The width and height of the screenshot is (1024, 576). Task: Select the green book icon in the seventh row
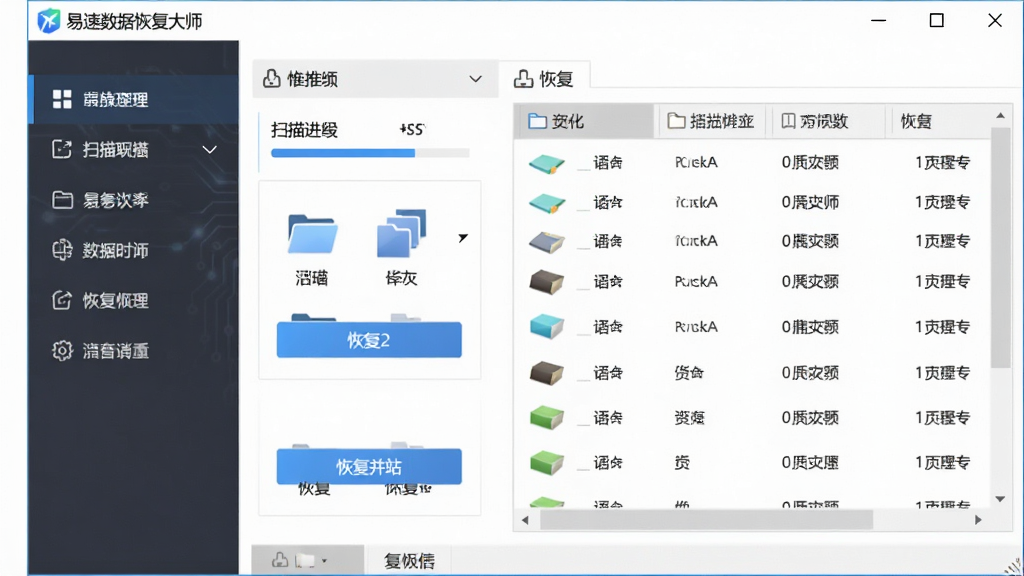tap(547, 417)
